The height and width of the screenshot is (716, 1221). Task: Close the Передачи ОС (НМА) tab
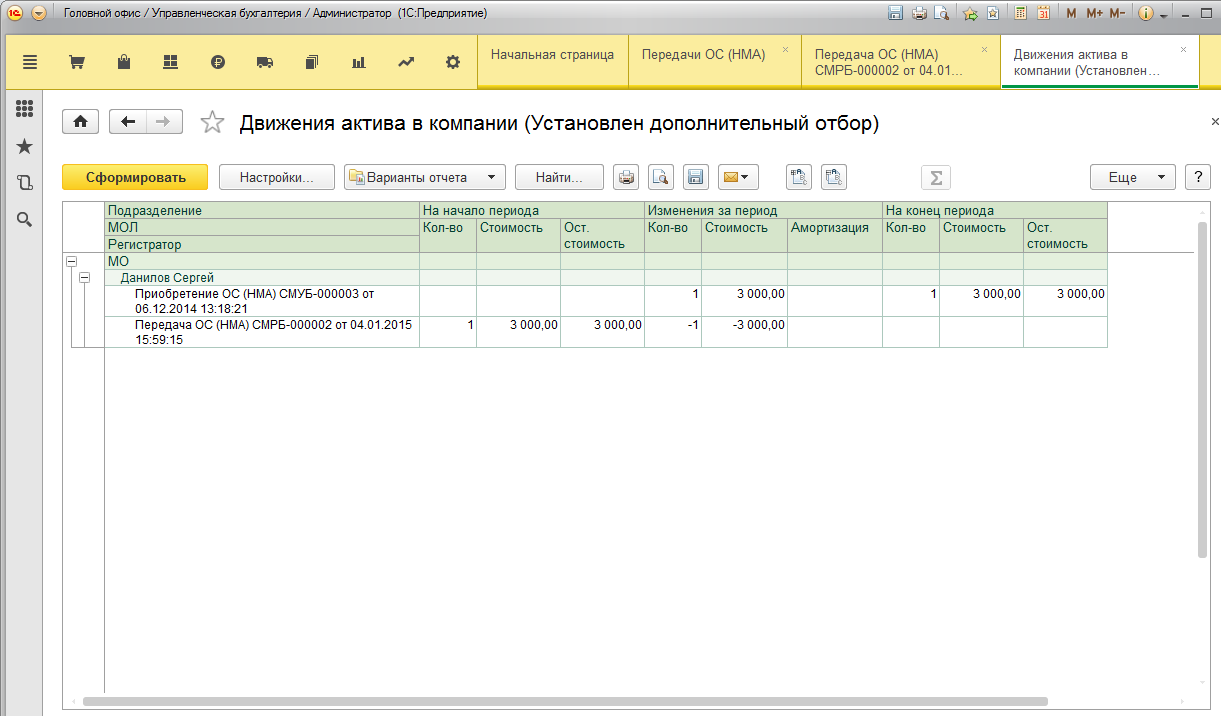785,49
